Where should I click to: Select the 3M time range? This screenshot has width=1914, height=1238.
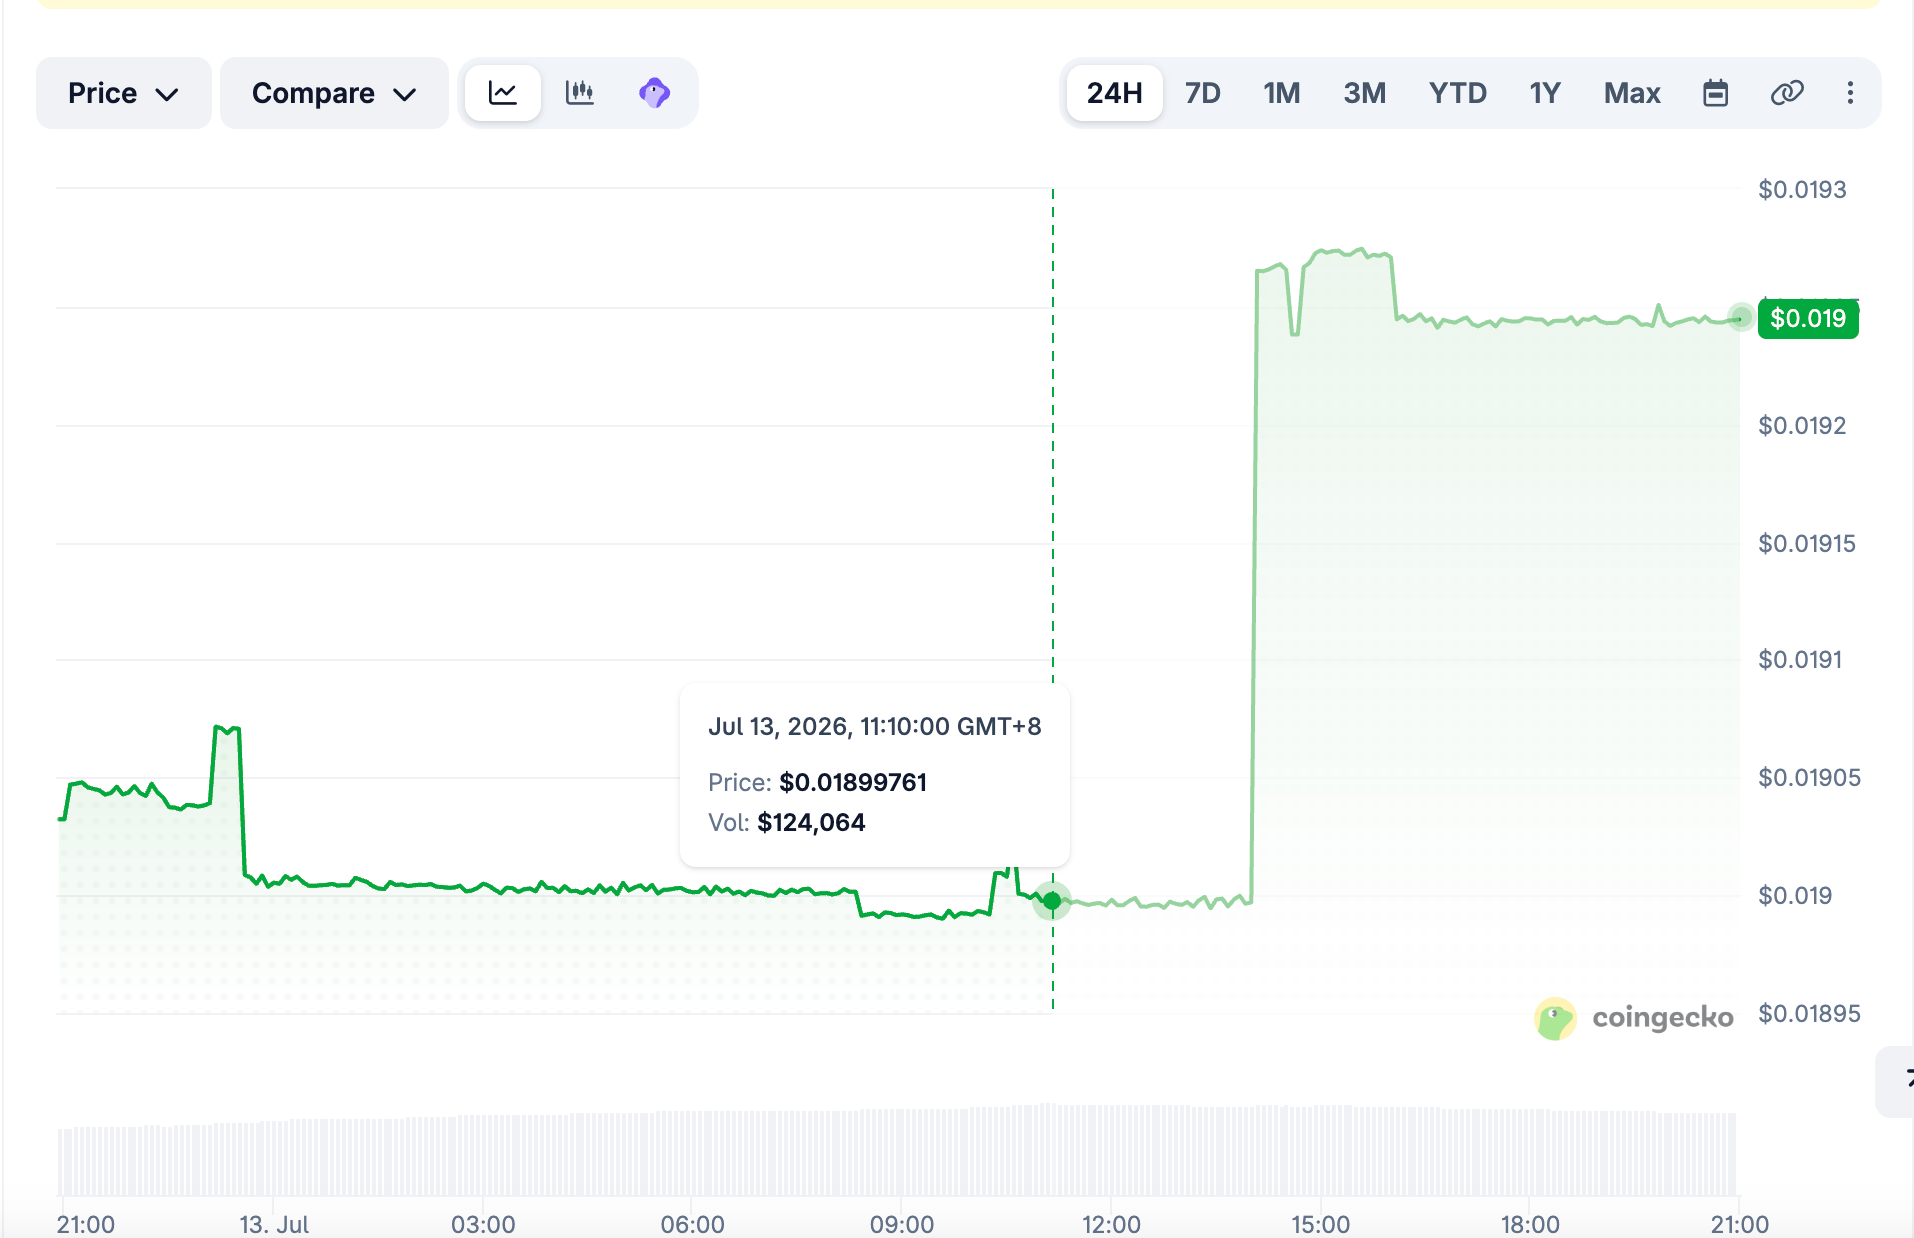click(1364, 93)
